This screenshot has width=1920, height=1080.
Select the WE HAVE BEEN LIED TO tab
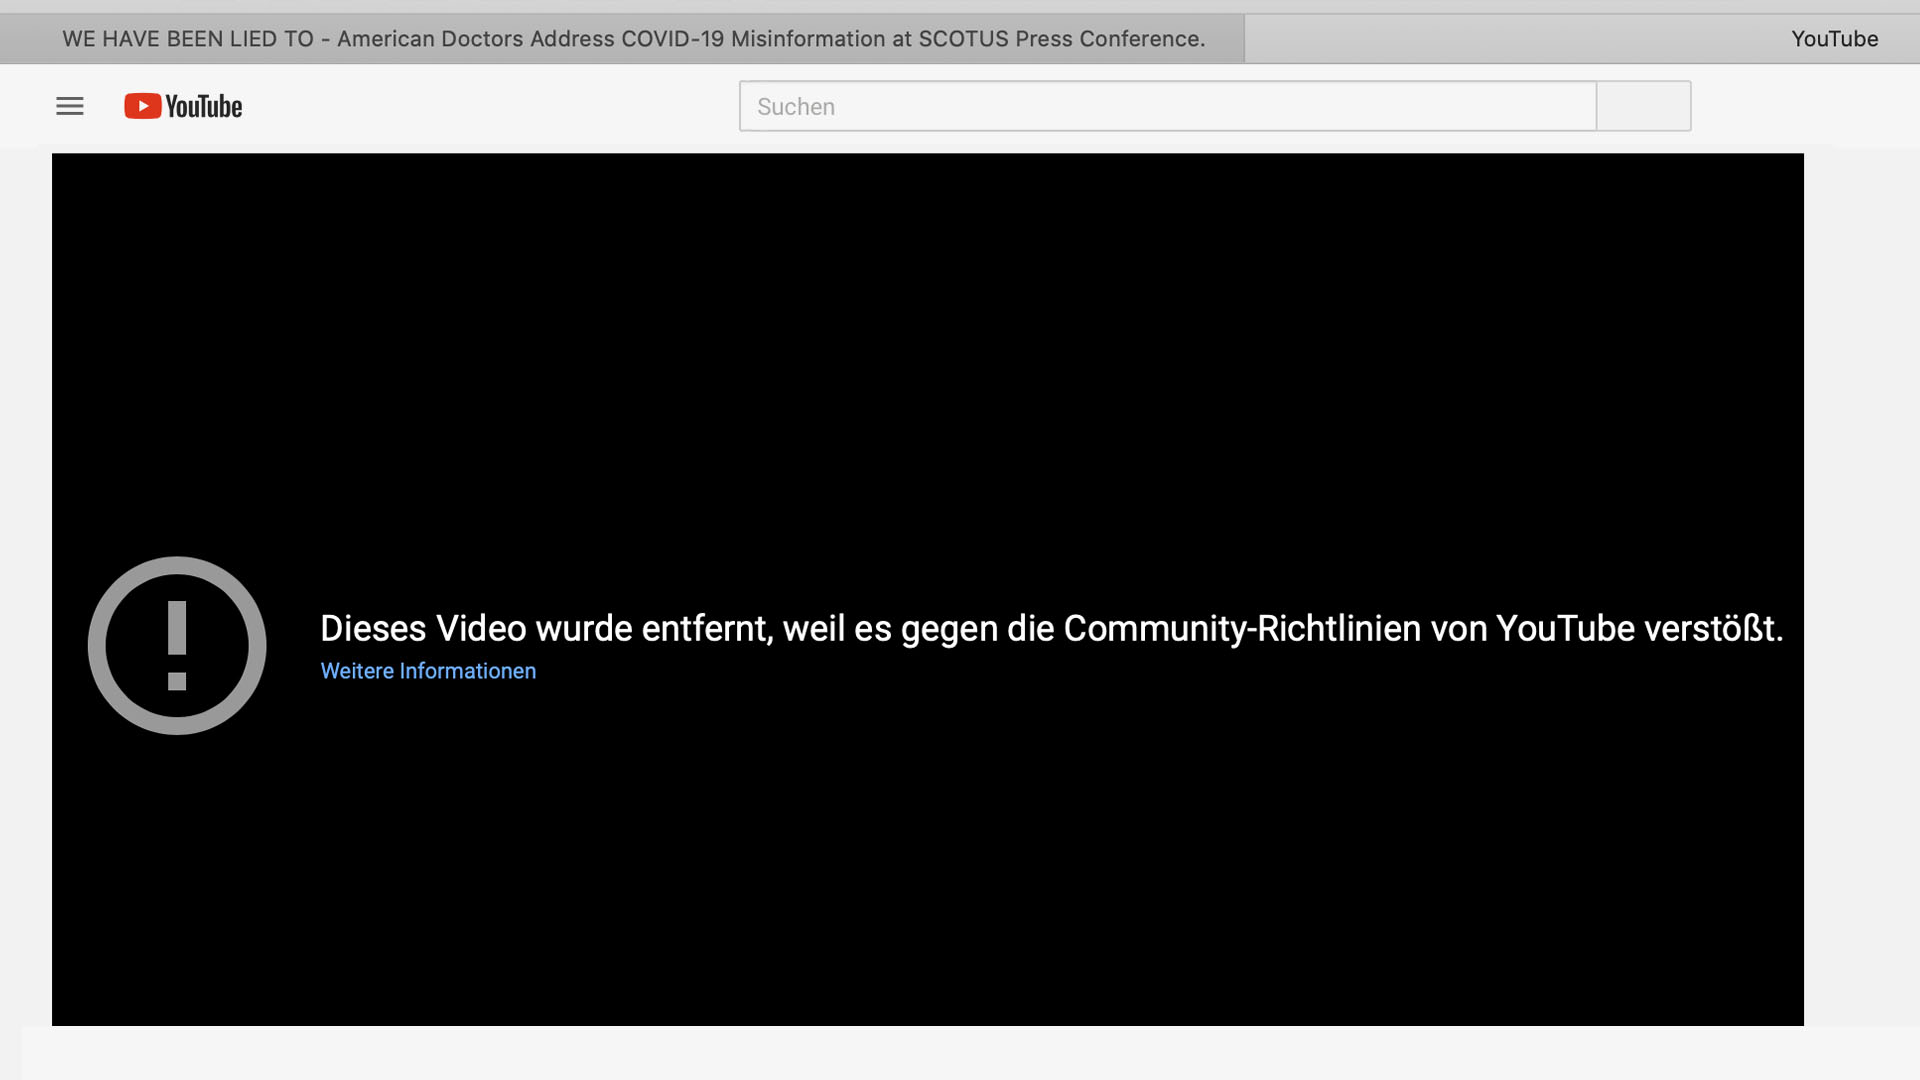coord(188,39)
